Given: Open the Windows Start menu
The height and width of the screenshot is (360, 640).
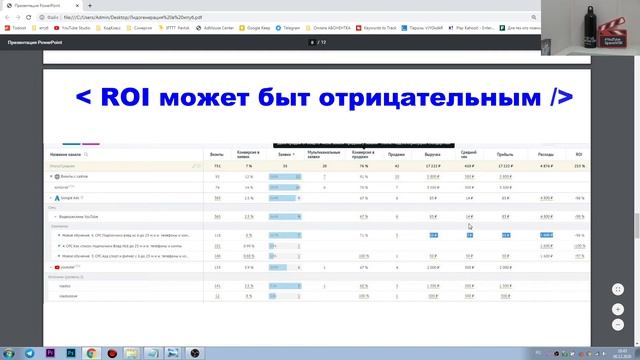Looking at the screenshot, I should 9,353.
